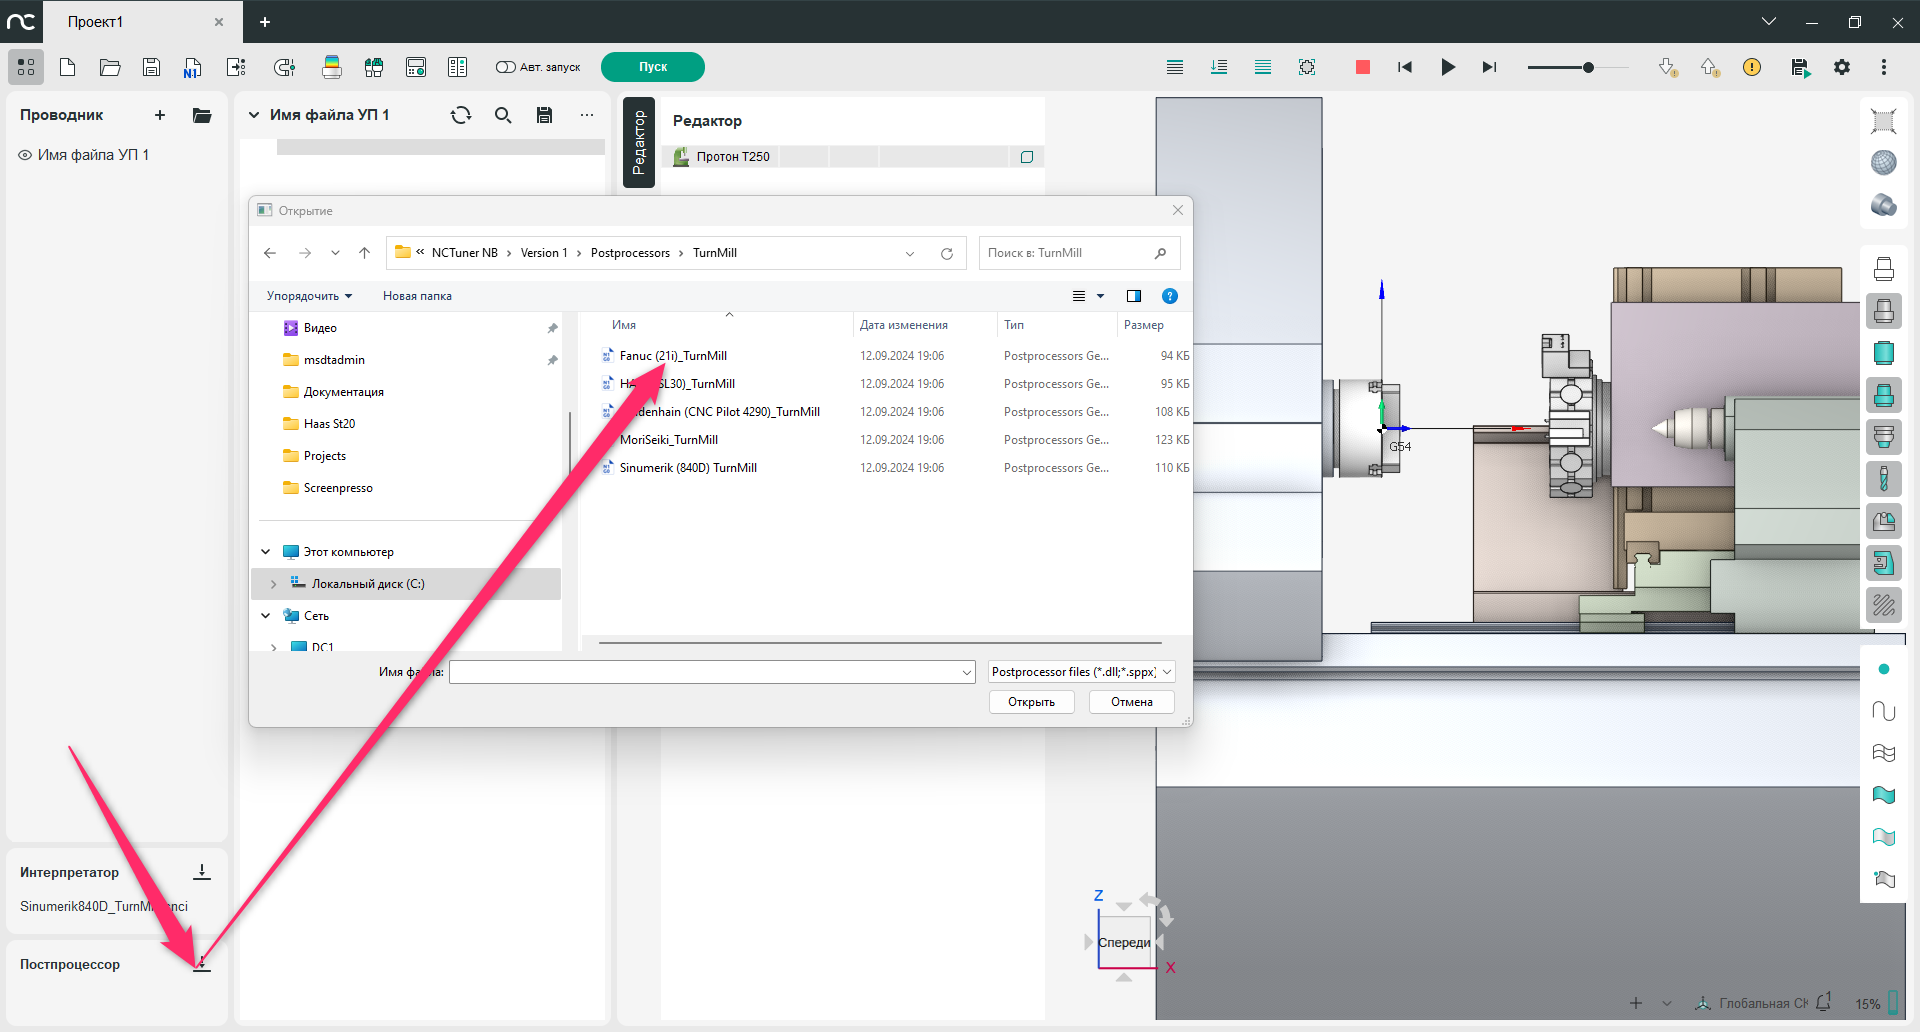Switch to the Проект1 tab

click(96, 22)
